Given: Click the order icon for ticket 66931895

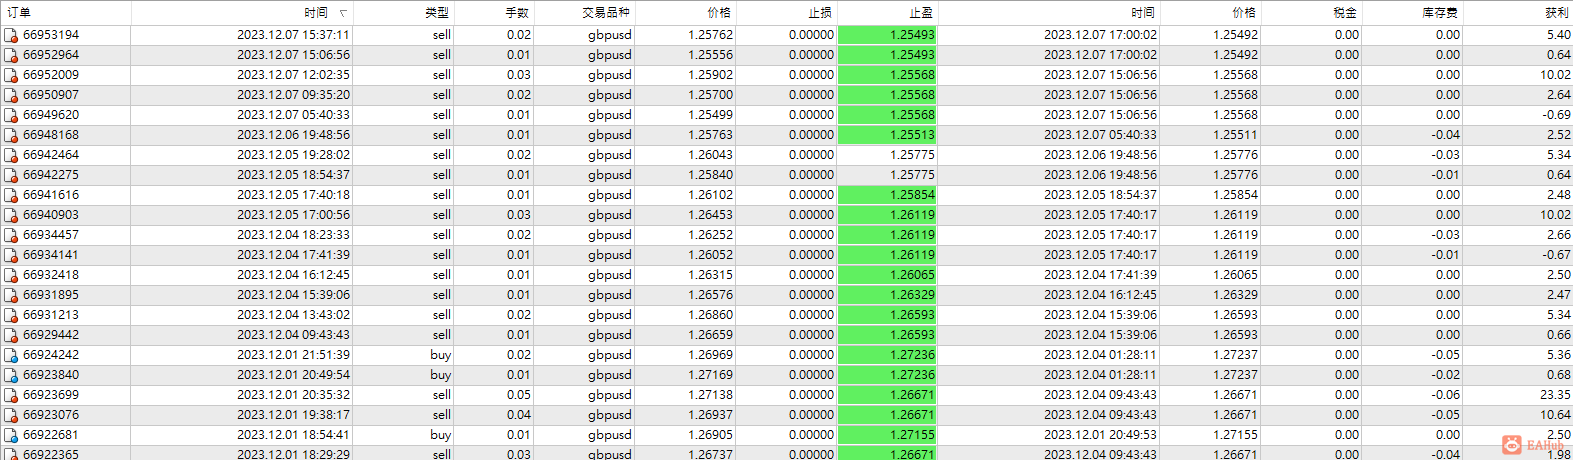Looking at the screenshot, I should tap(11, 295).
